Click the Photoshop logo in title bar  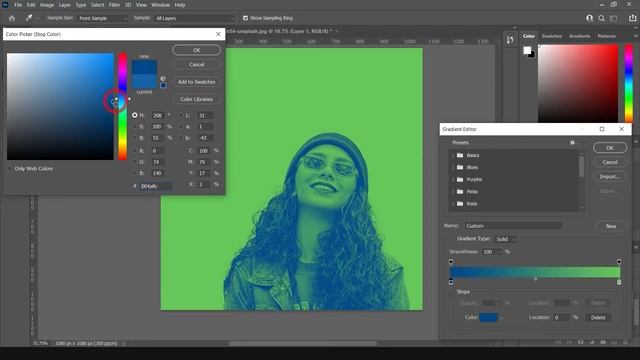(x=5, y=5)
